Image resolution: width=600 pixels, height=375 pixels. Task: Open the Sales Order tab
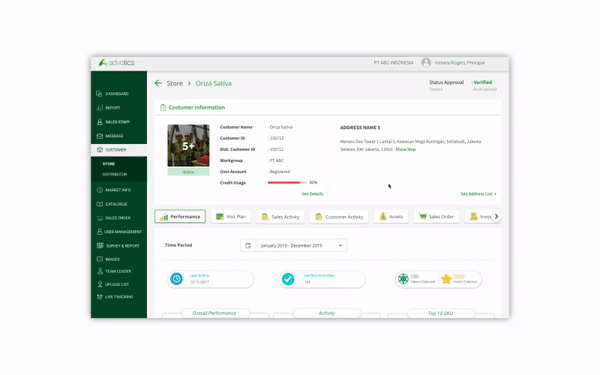(436, 217)
